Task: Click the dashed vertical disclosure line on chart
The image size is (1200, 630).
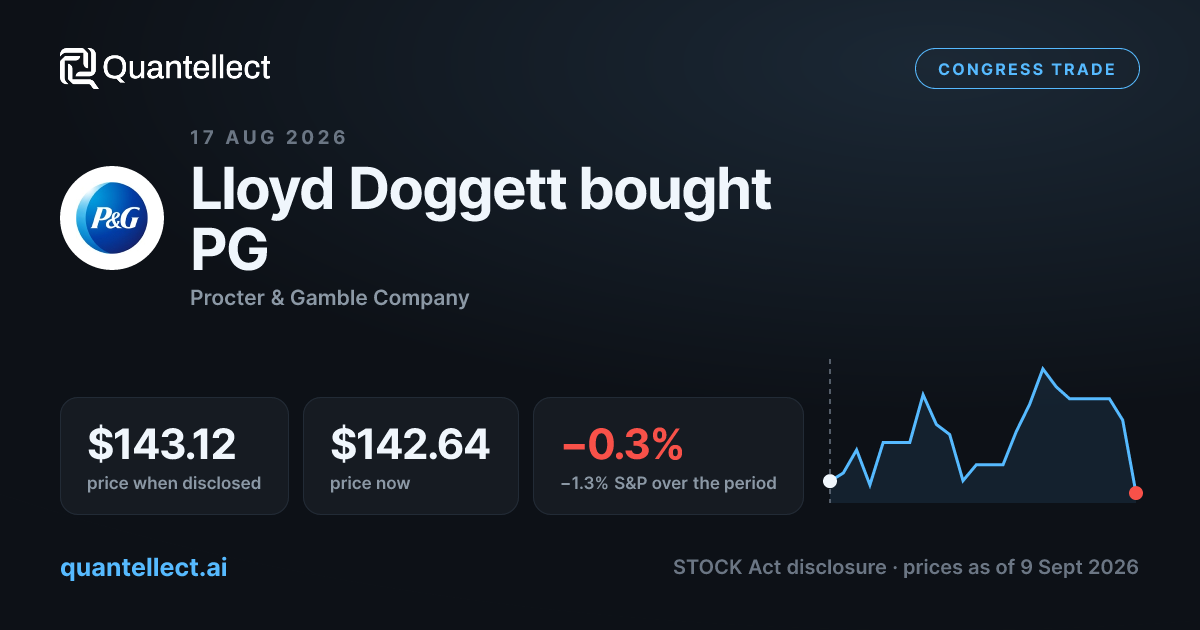Action: tap(829, 415)
